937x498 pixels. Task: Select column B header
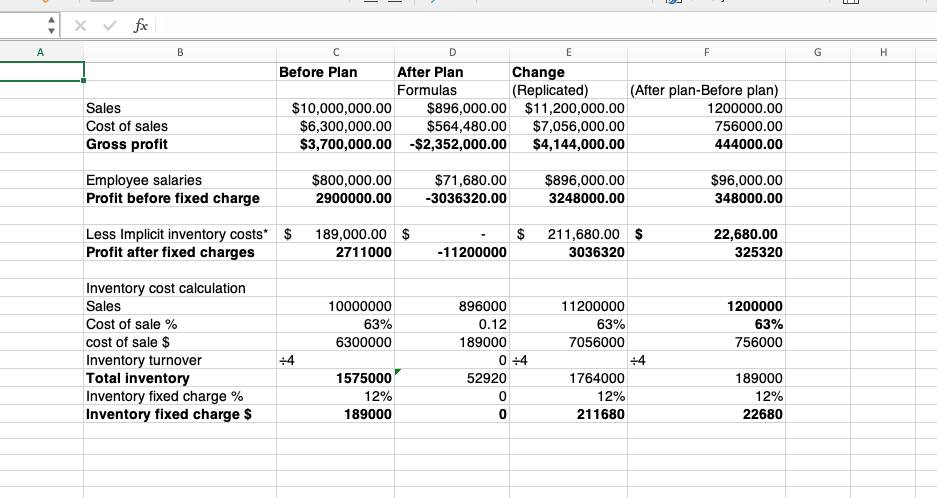click(180, 52)
